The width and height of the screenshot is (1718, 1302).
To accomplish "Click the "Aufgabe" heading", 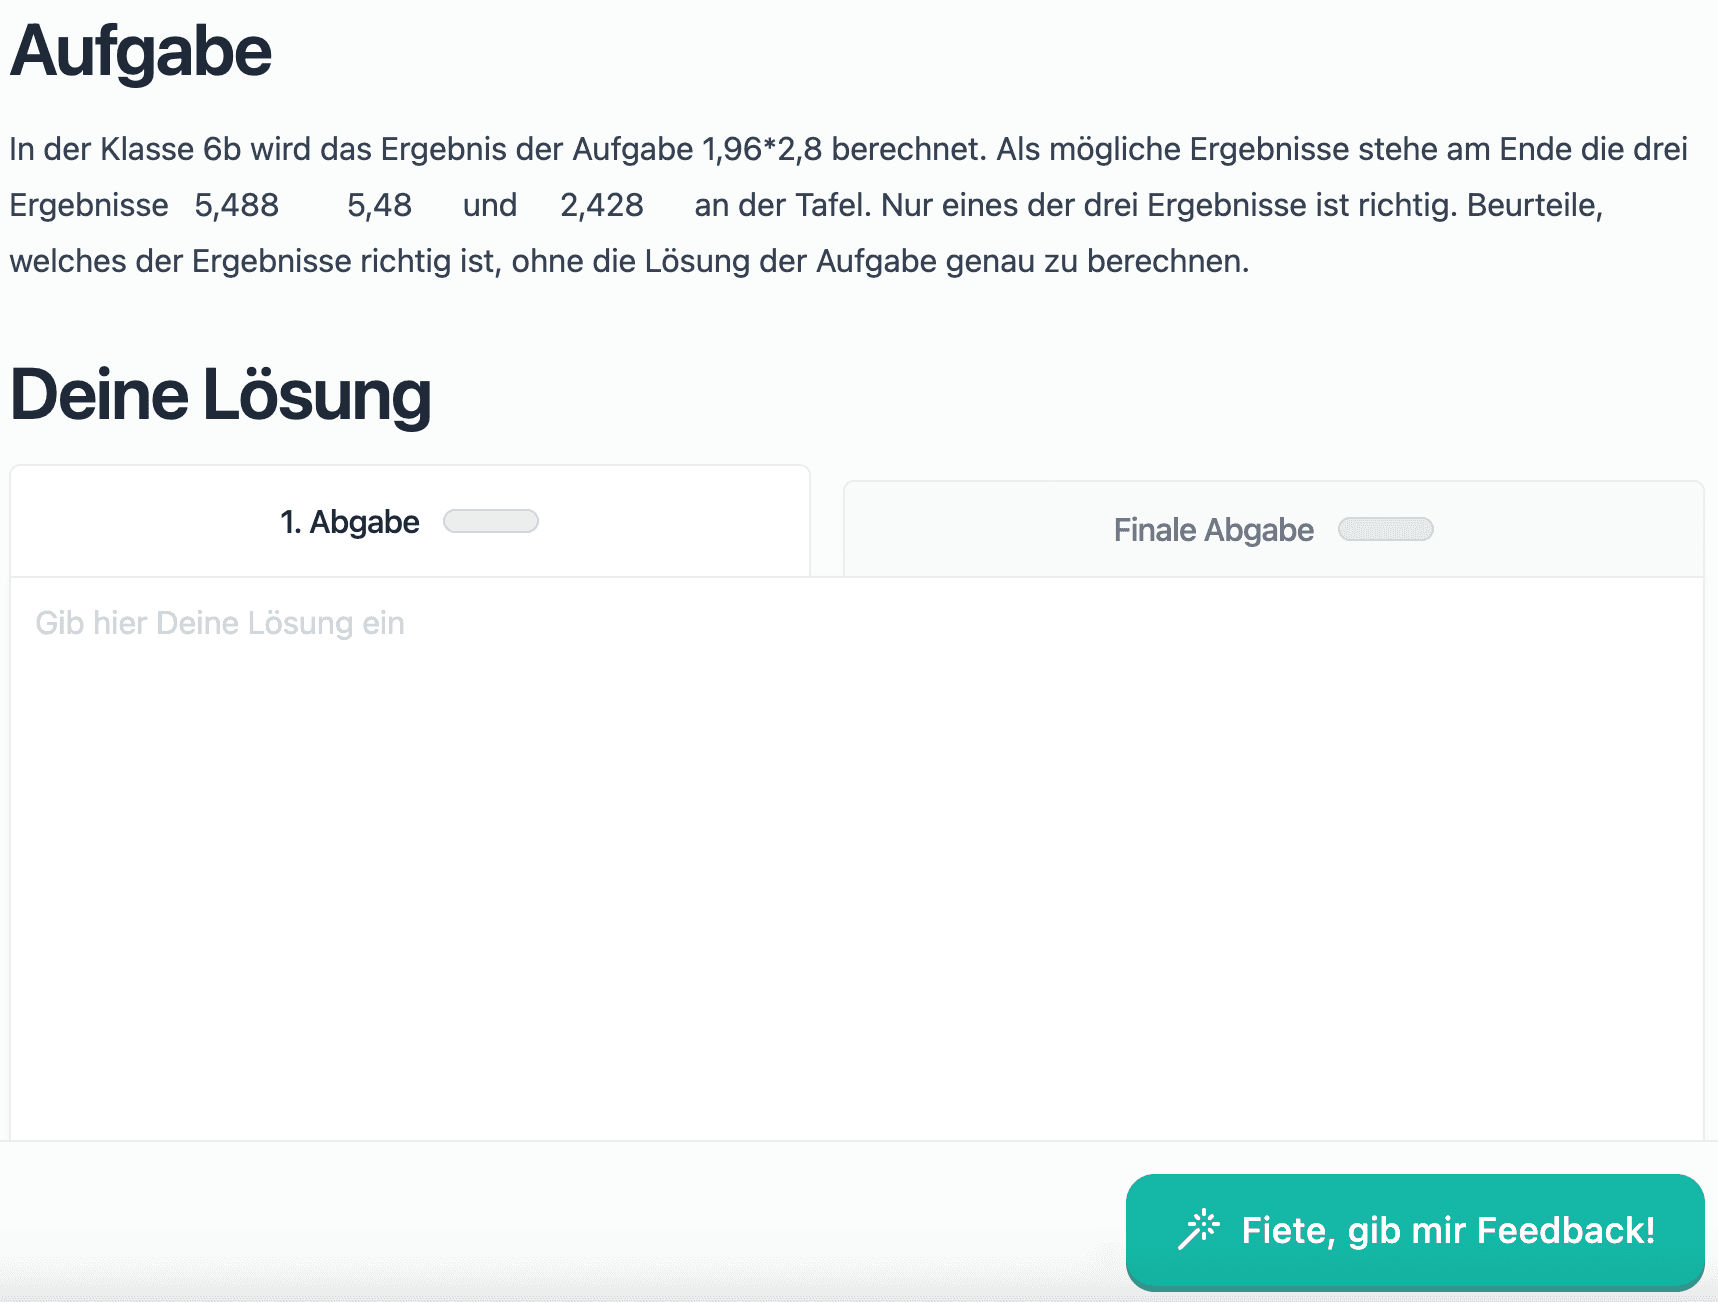I will pos(141,52).
